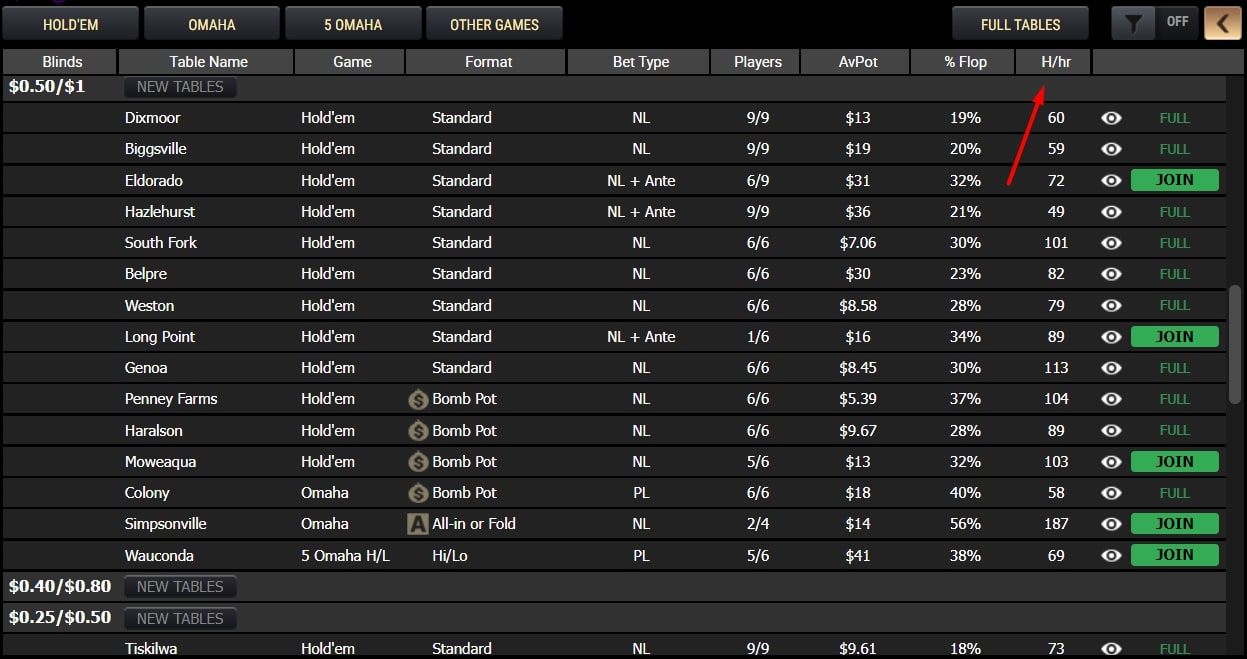Toggle the filter OFF switch

[1177, 23]
